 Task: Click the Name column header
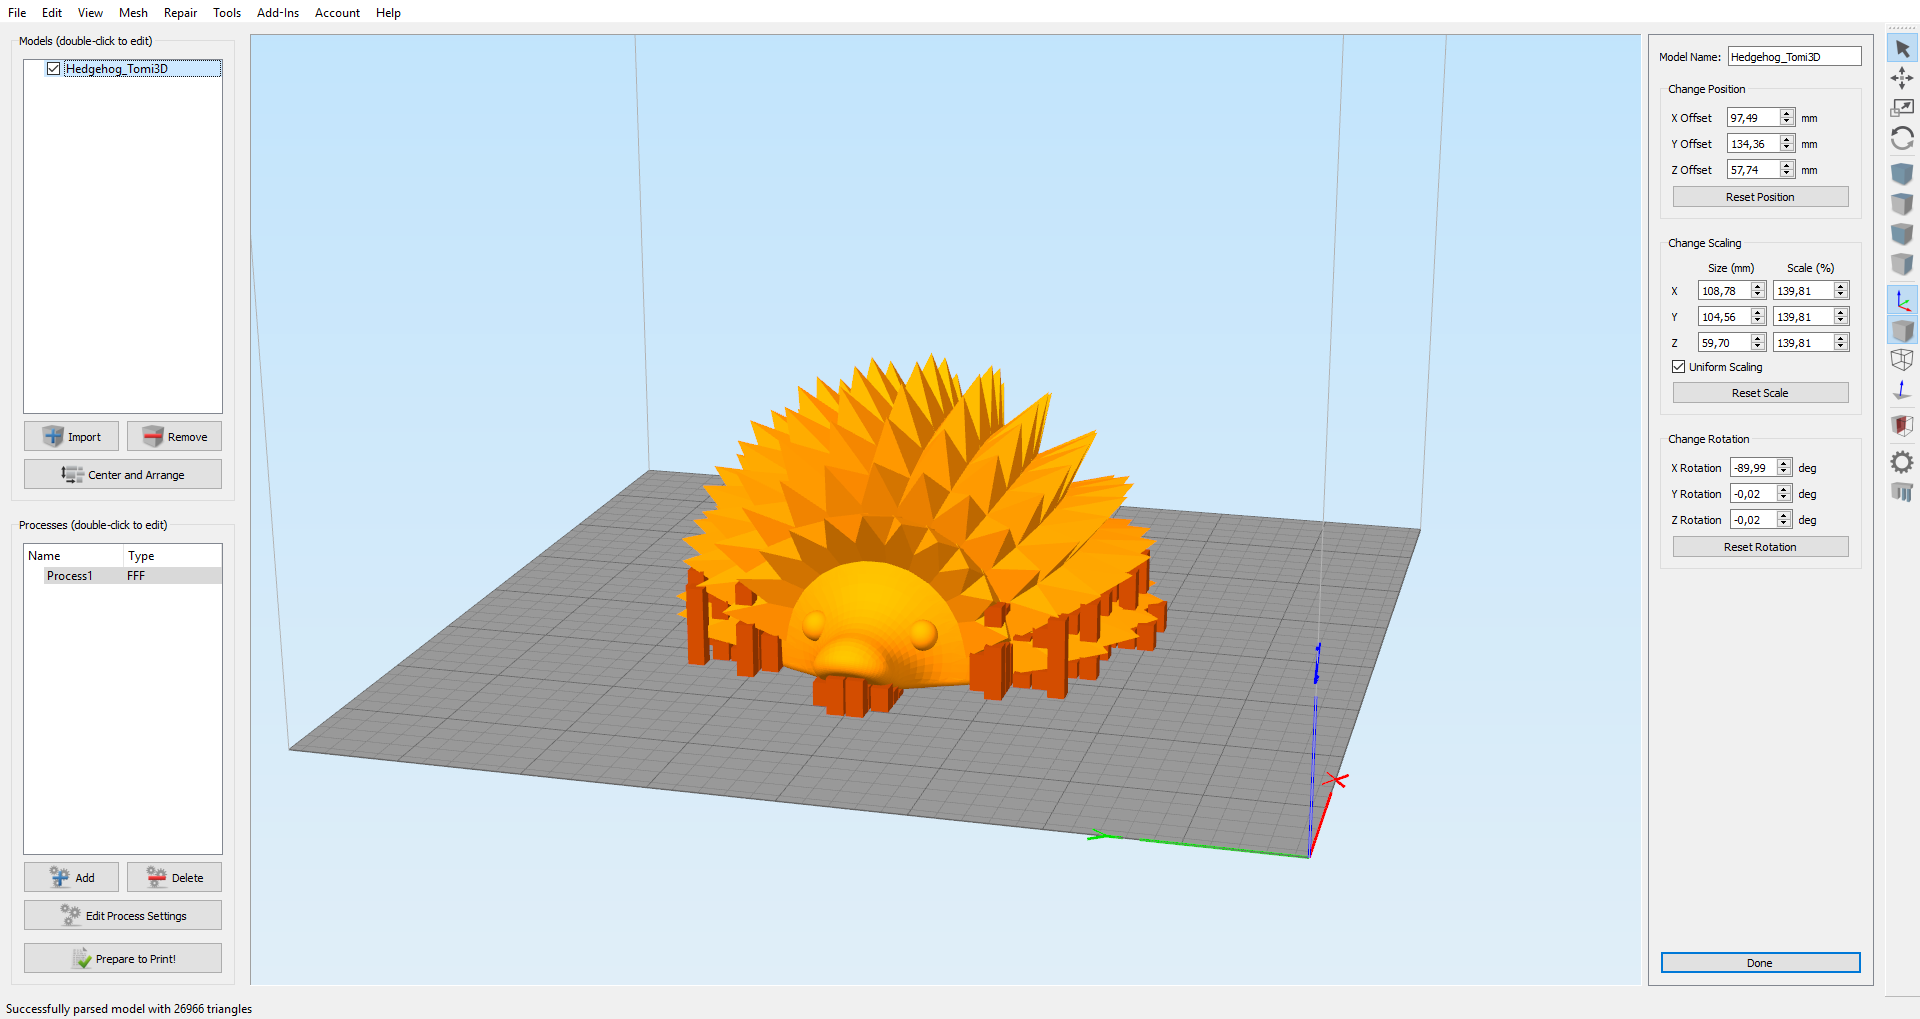(x=74, y=556)
